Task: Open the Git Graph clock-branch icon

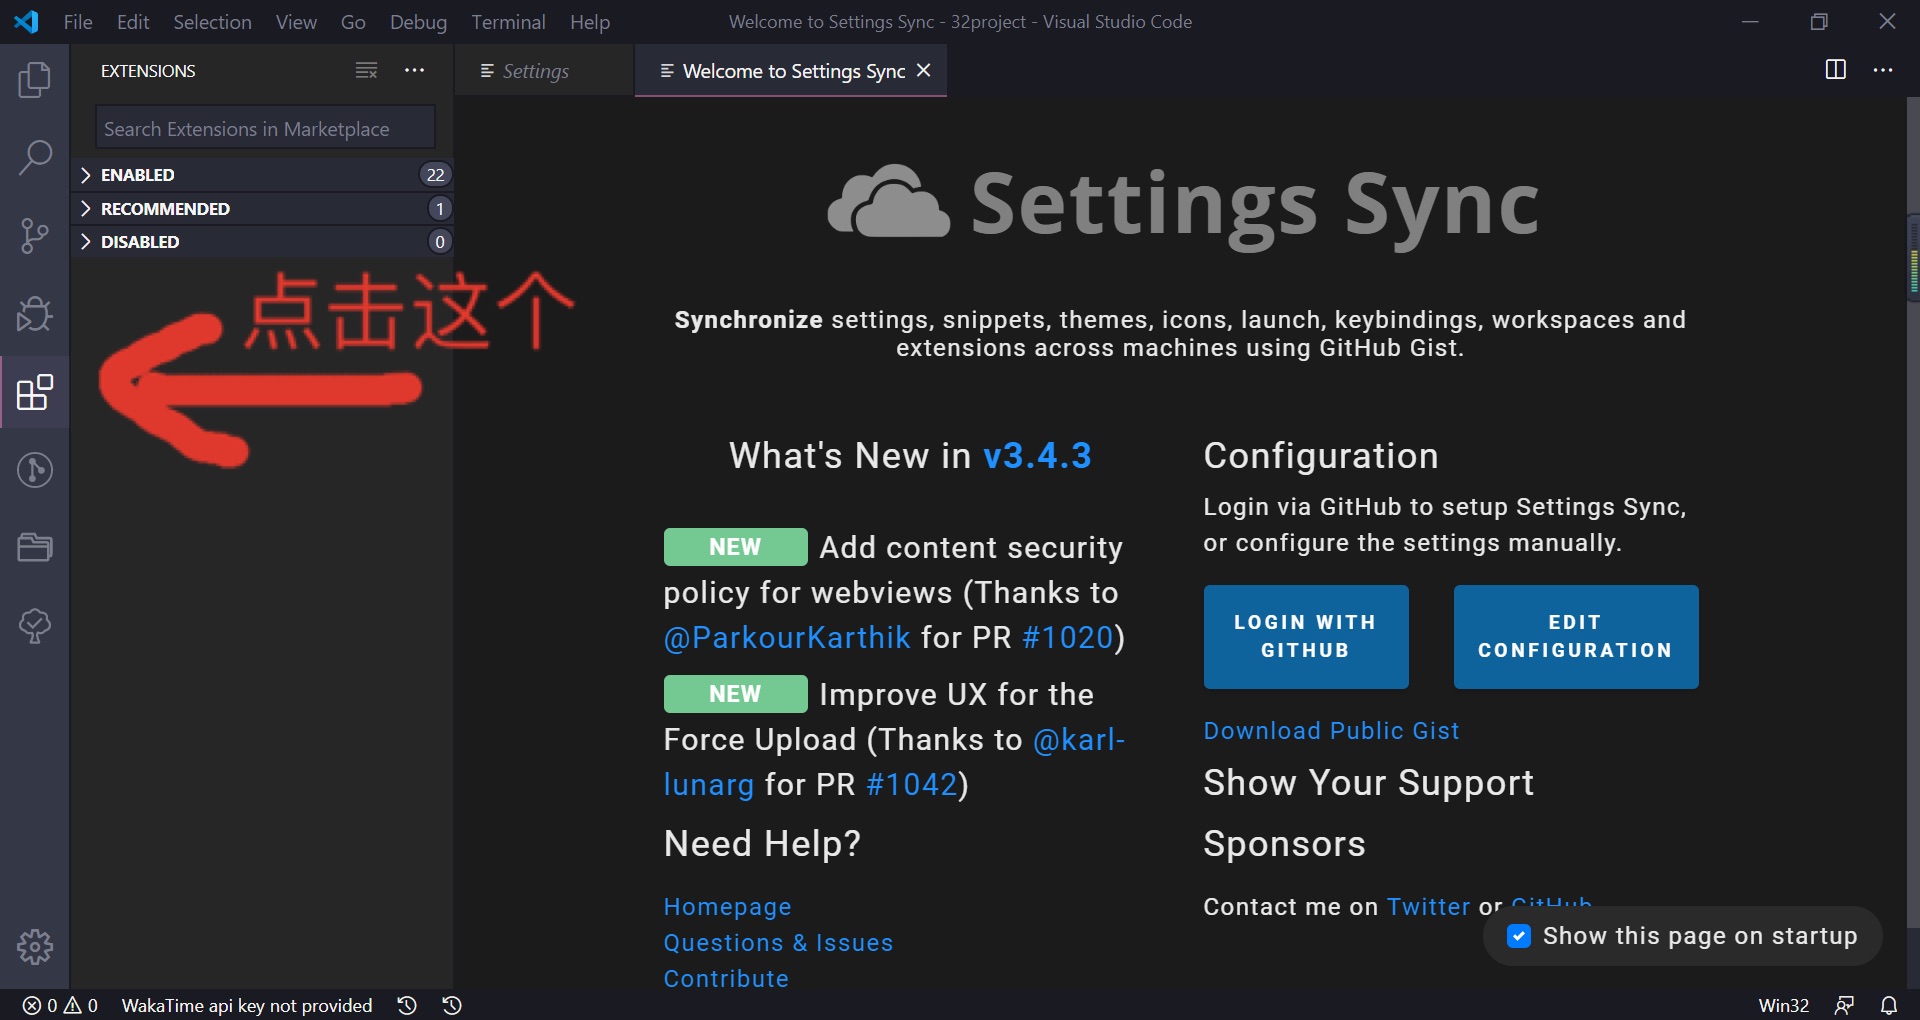Action: [35, 470]
